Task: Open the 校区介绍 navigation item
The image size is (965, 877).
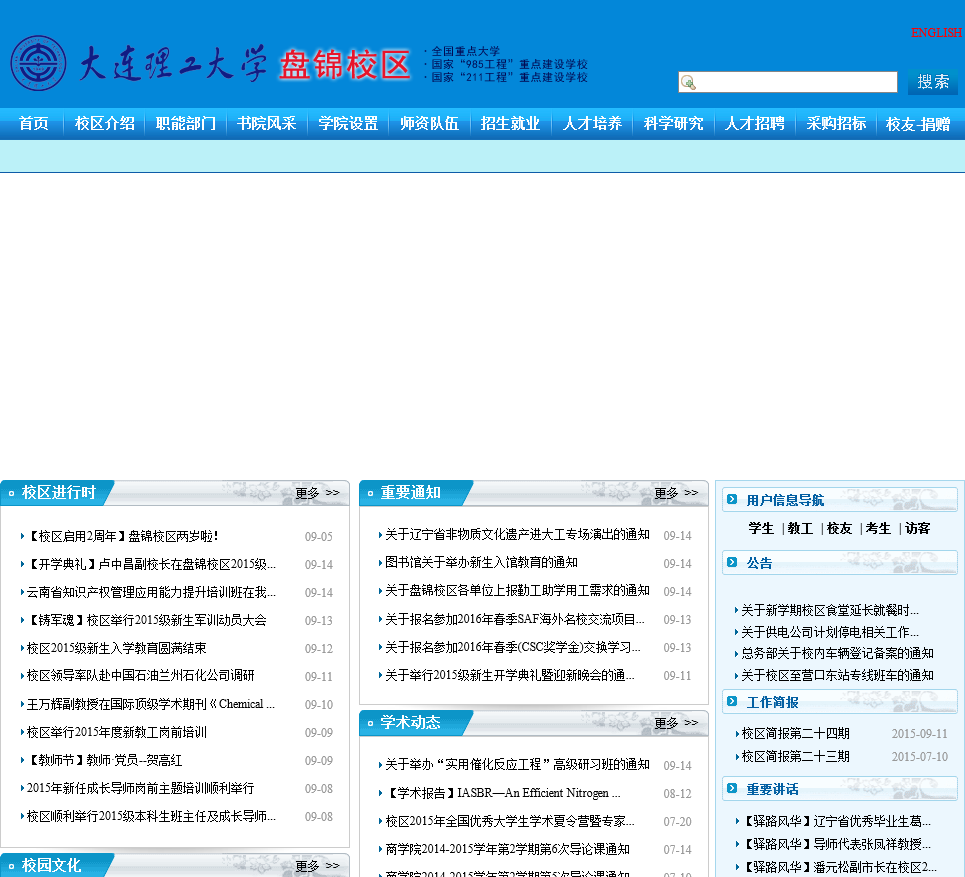Action: tap(105, 124)
